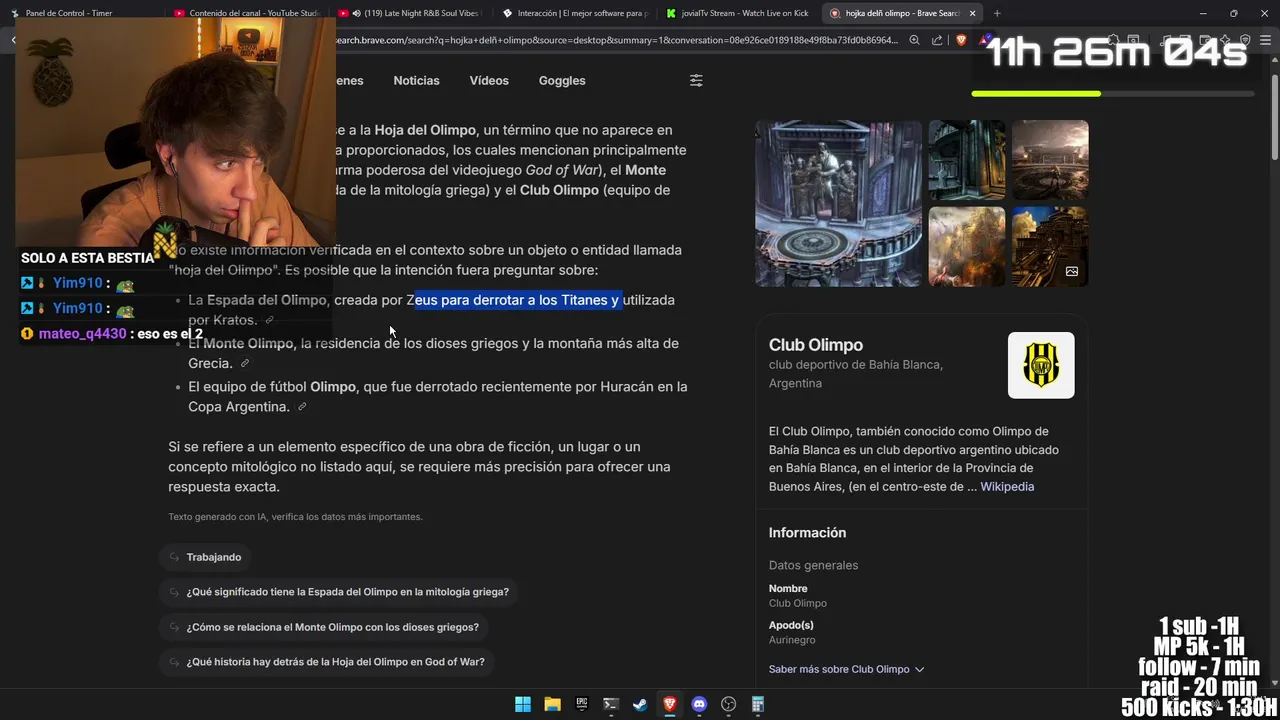Open a new browser tab
Image resolution: width=1280 pixels, height=720 pixels.
997,13
